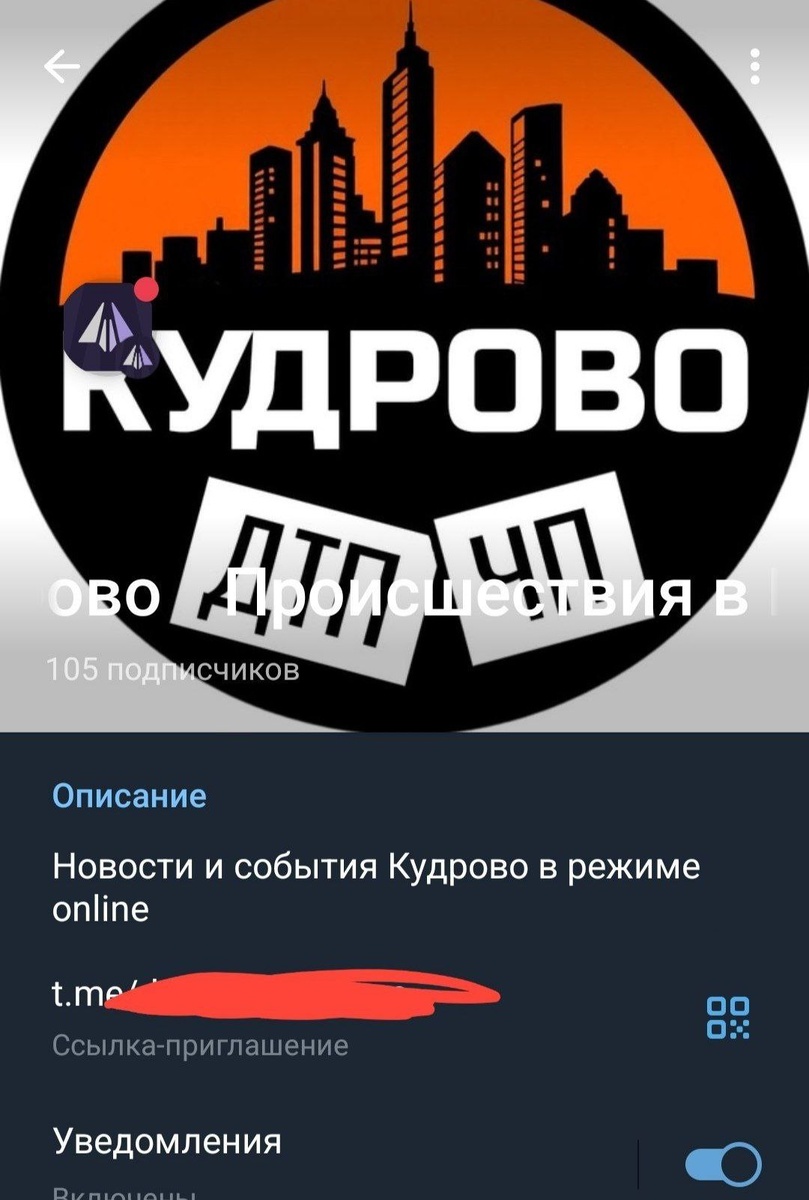
Task: Open the t.me invite link
Action: pos(275,995)
